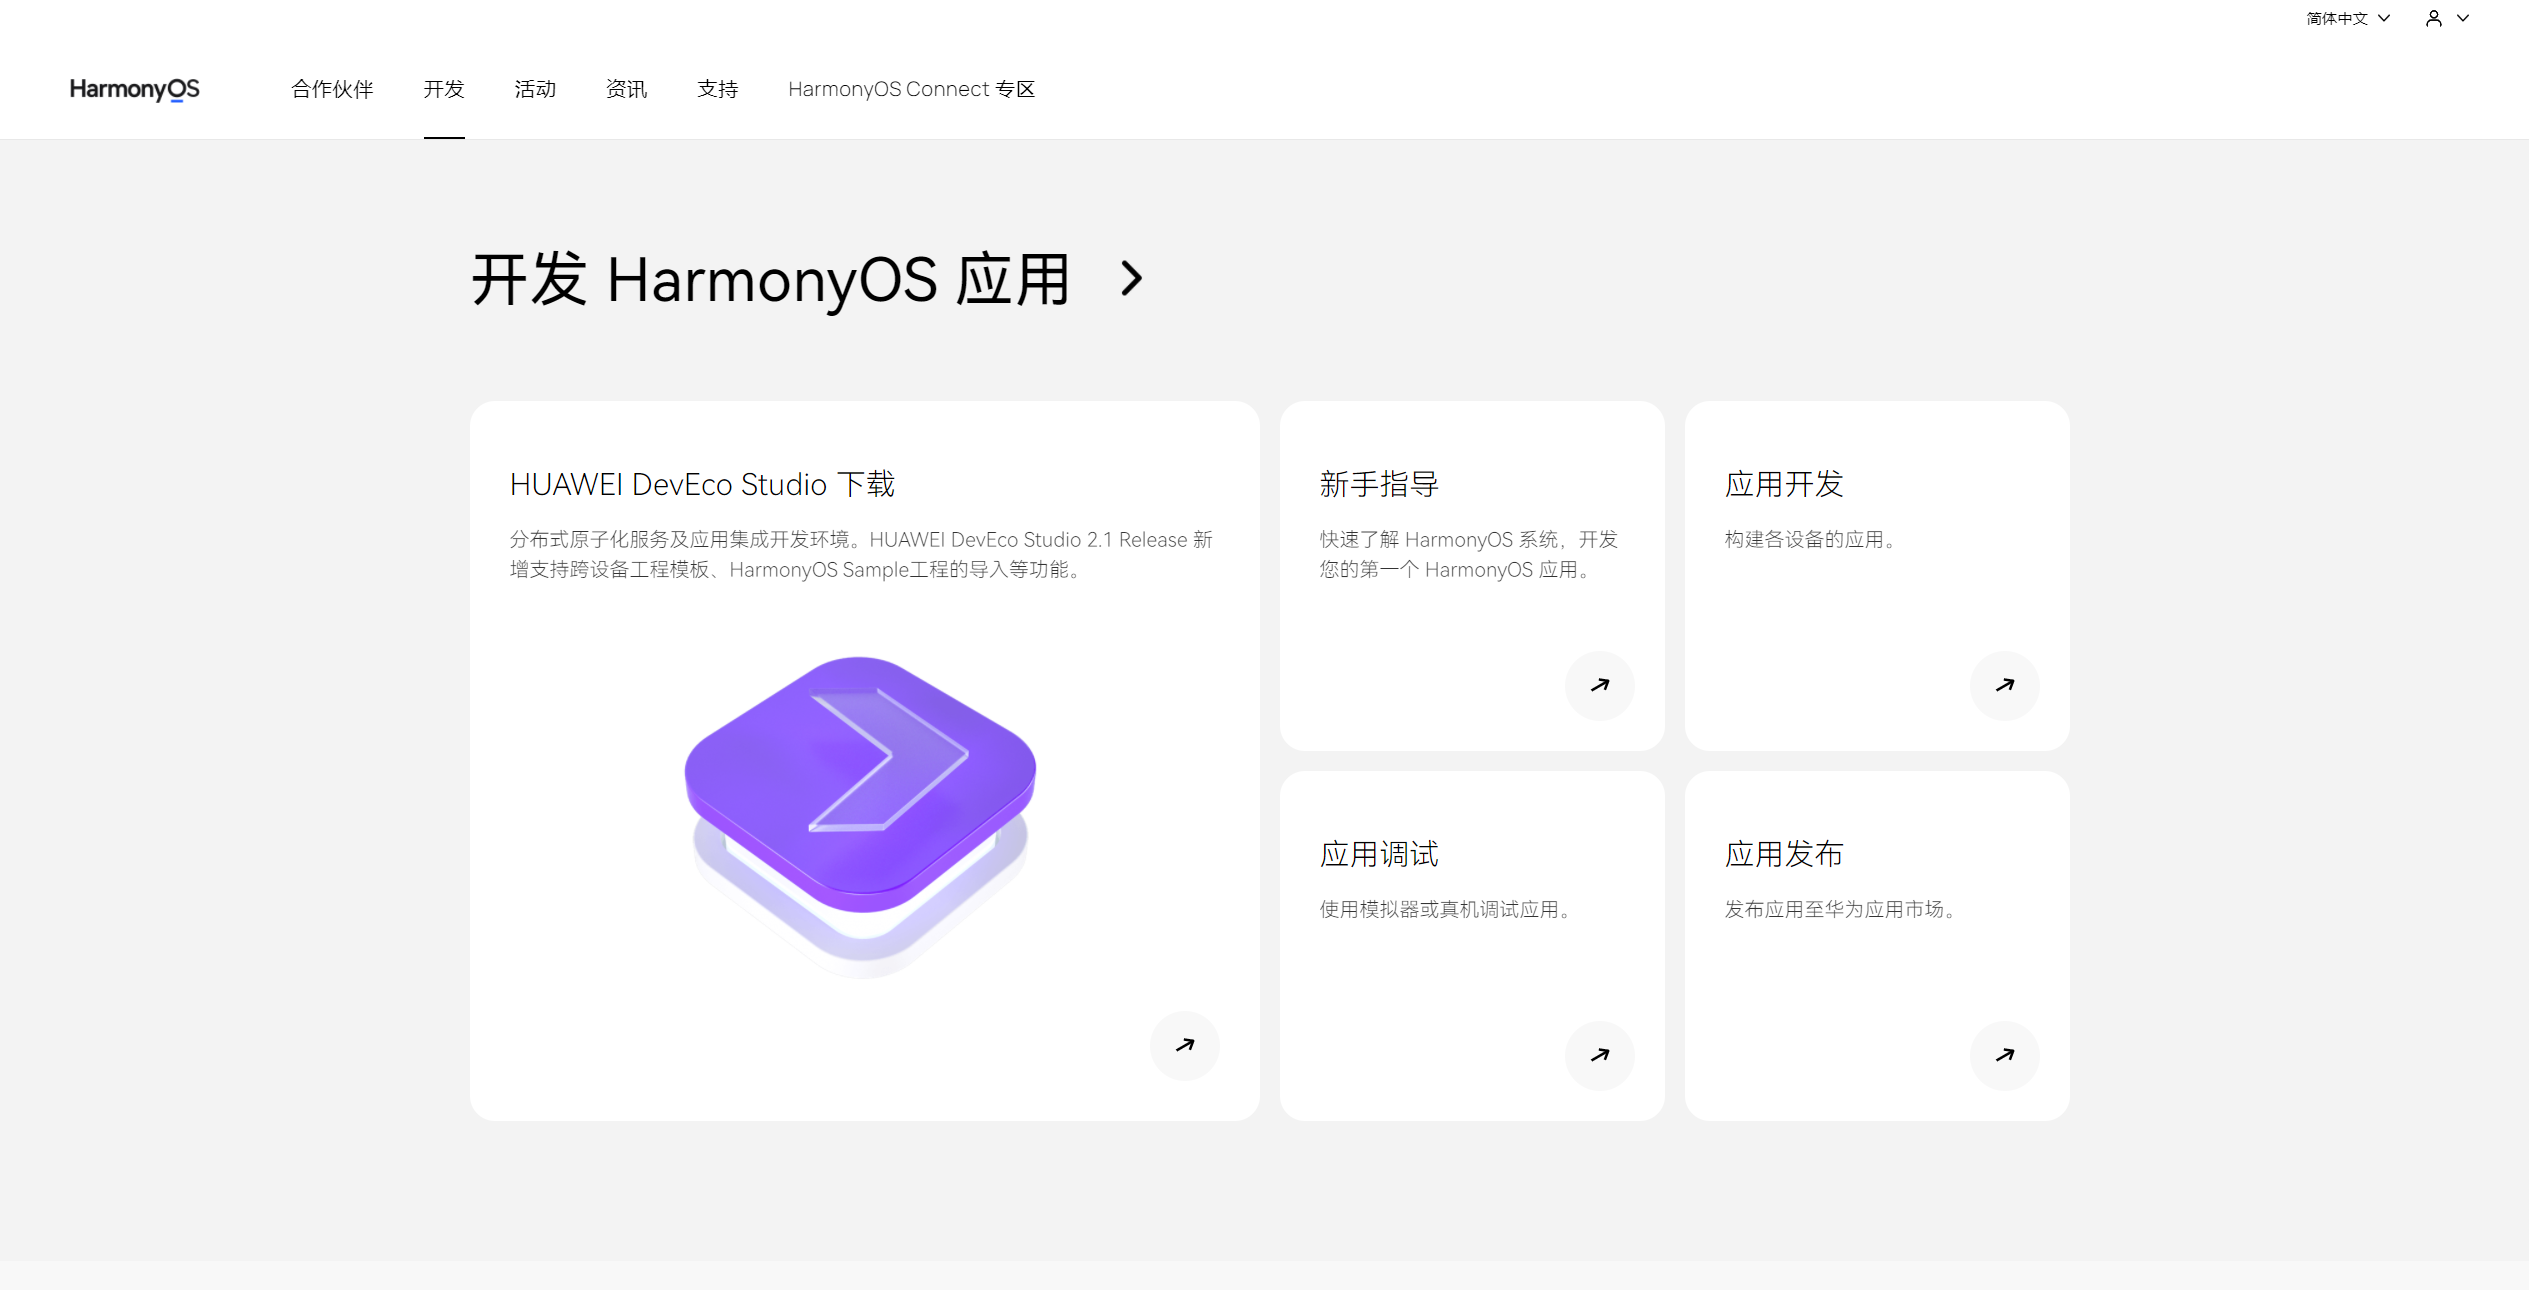This screenshot has height=1290, width=2529.
Task: Click the DevEco Studio description text
Action: [861, 554]
